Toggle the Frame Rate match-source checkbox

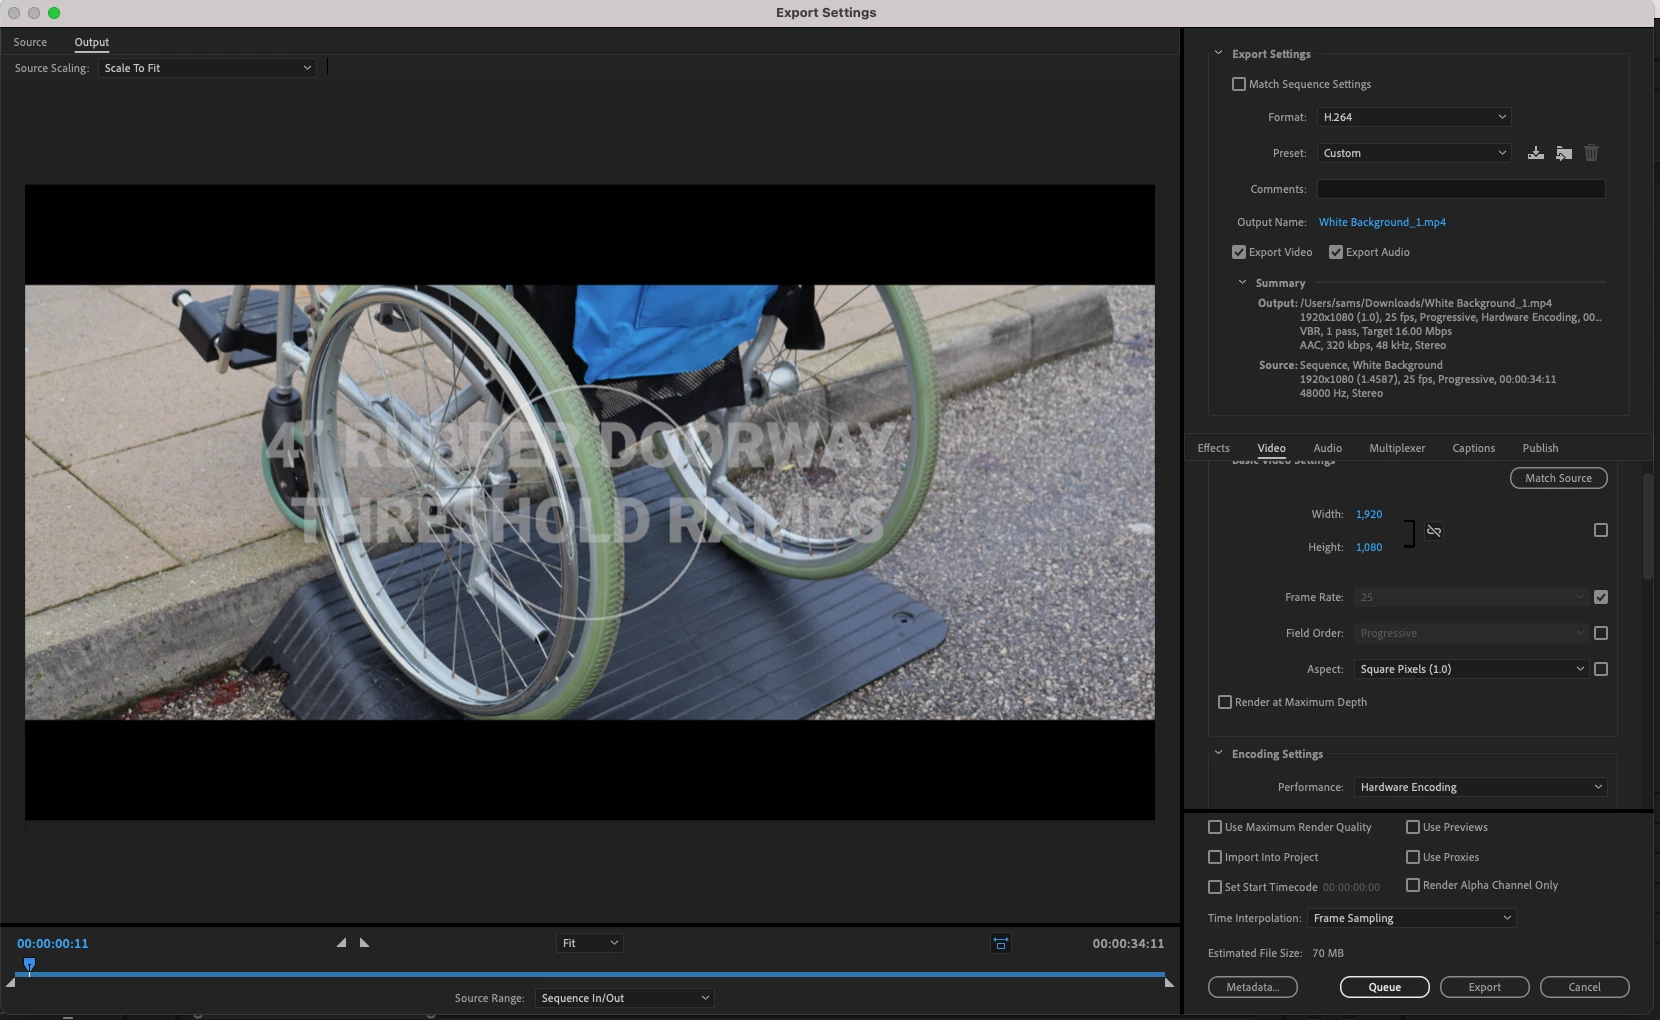click(x=1601, y=597)
